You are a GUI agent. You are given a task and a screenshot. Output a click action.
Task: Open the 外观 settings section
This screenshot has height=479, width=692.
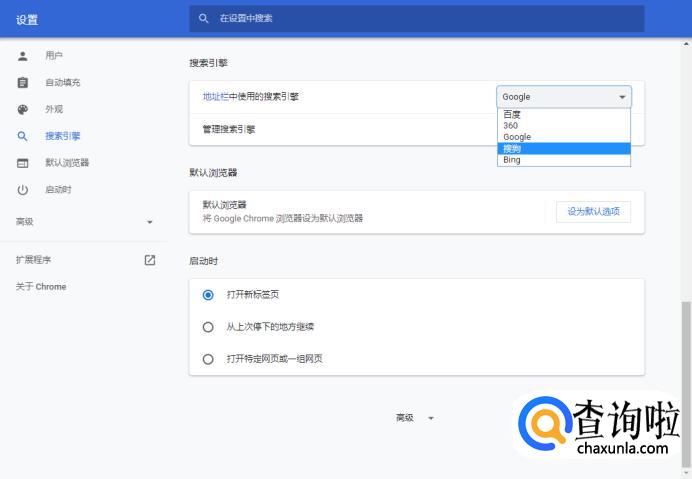pyautogui.click(x=54, y=109)
